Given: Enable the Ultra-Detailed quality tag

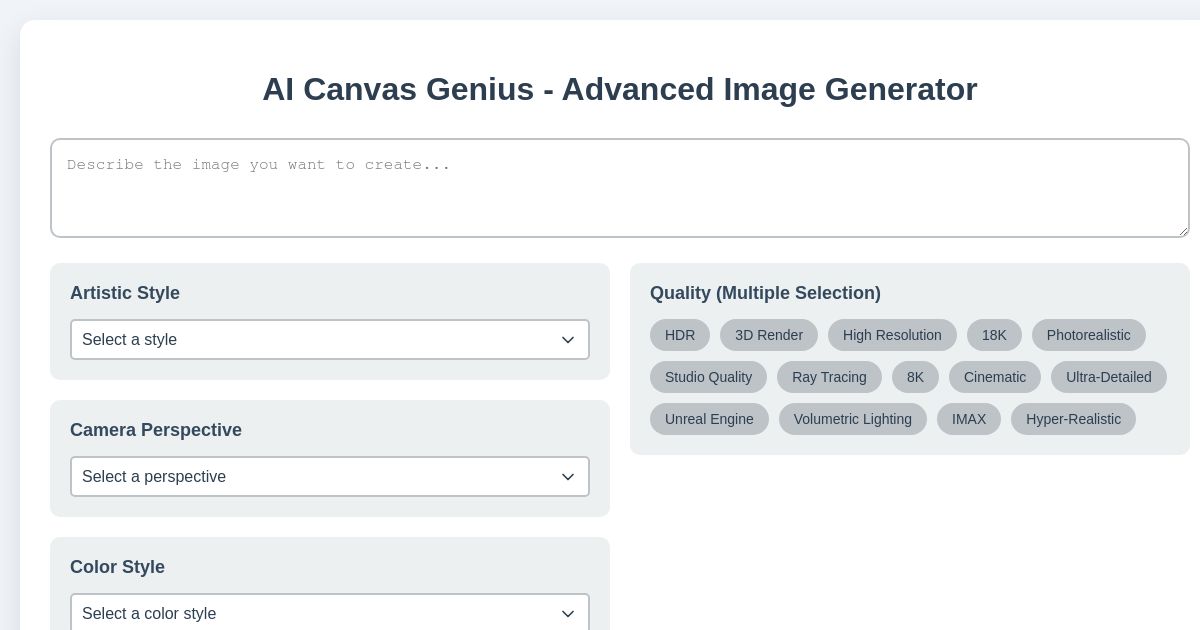Looking at the screenshot, I should point(1108,377).
